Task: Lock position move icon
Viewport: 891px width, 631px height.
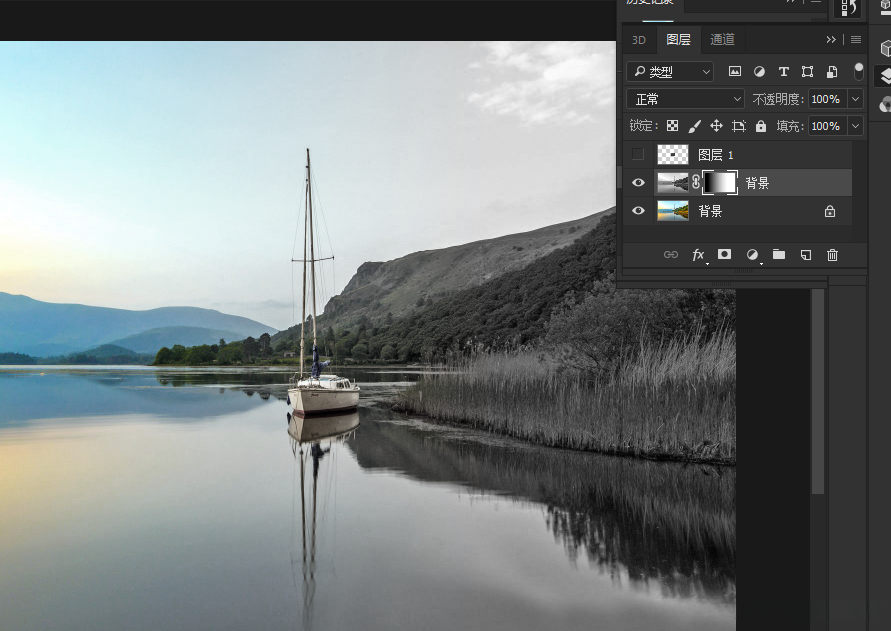Action: [716, 126]
